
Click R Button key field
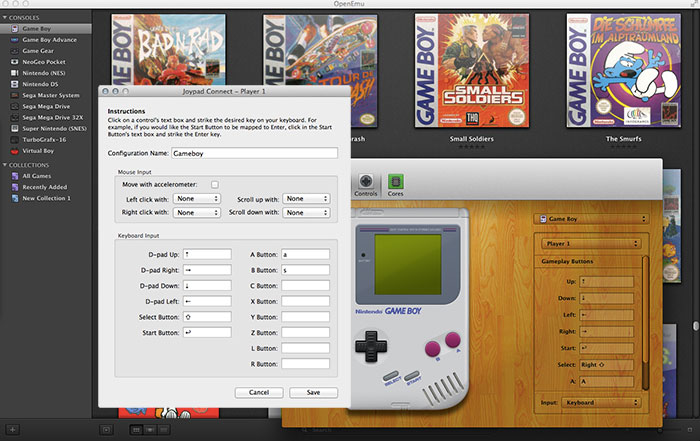click(x=306, y=364)
